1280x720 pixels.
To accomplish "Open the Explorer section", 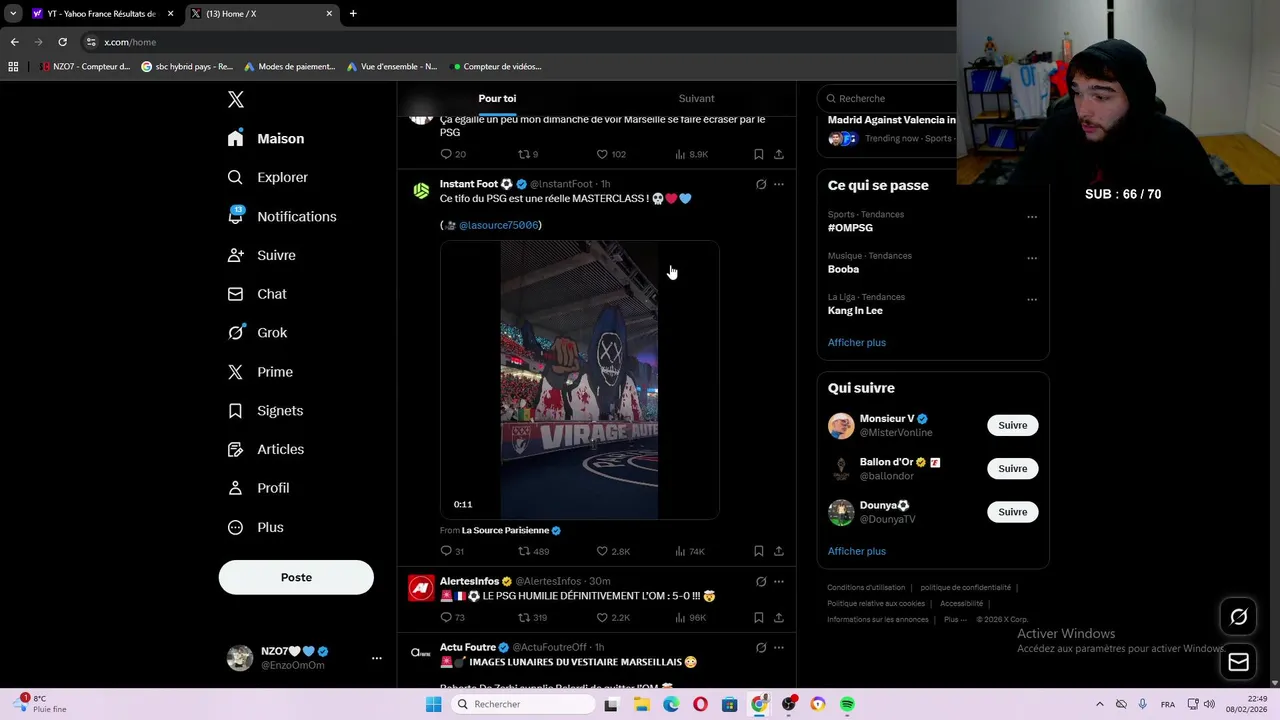I will [x=268, y=177].
